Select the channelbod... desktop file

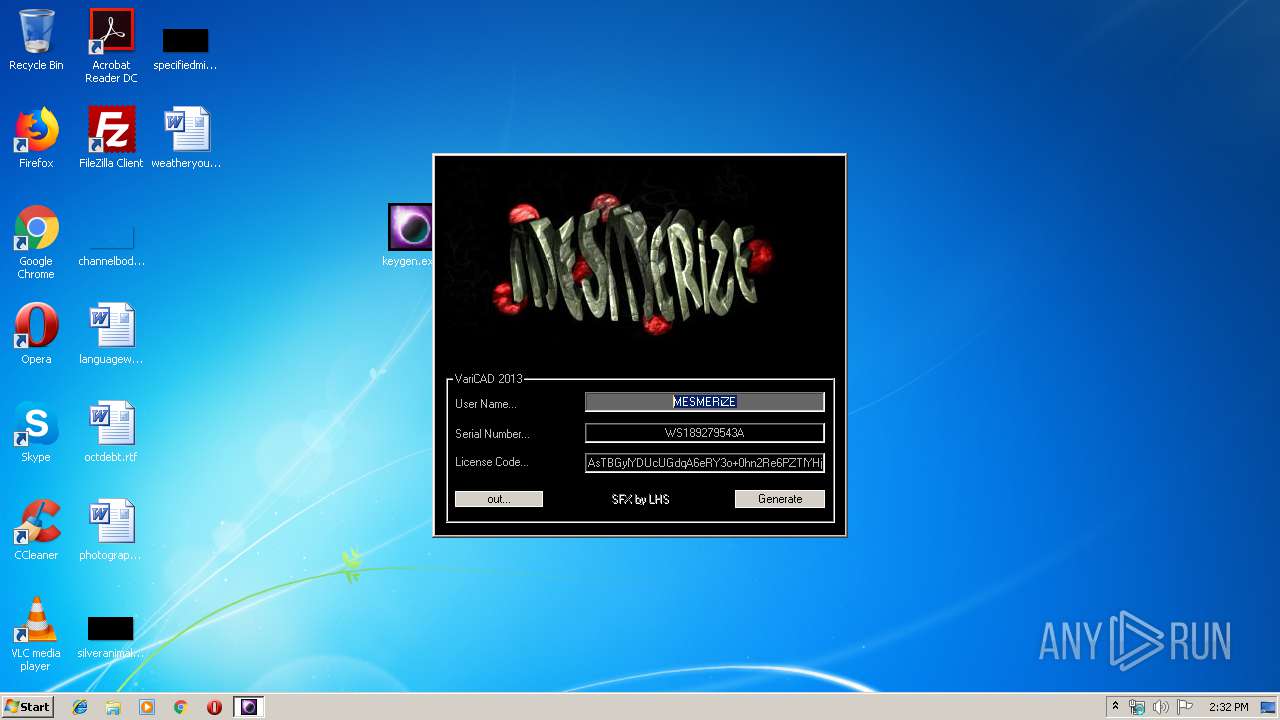(111, 245)
